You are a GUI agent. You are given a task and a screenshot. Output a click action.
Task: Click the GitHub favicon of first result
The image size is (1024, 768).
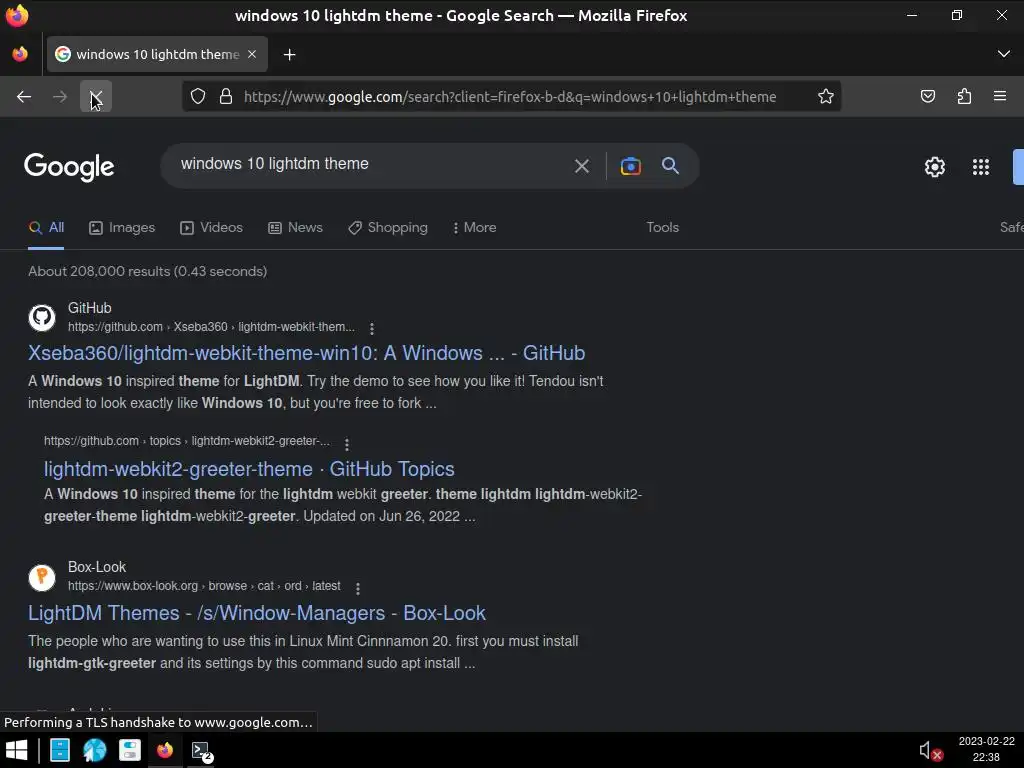[x=42, y=317]
